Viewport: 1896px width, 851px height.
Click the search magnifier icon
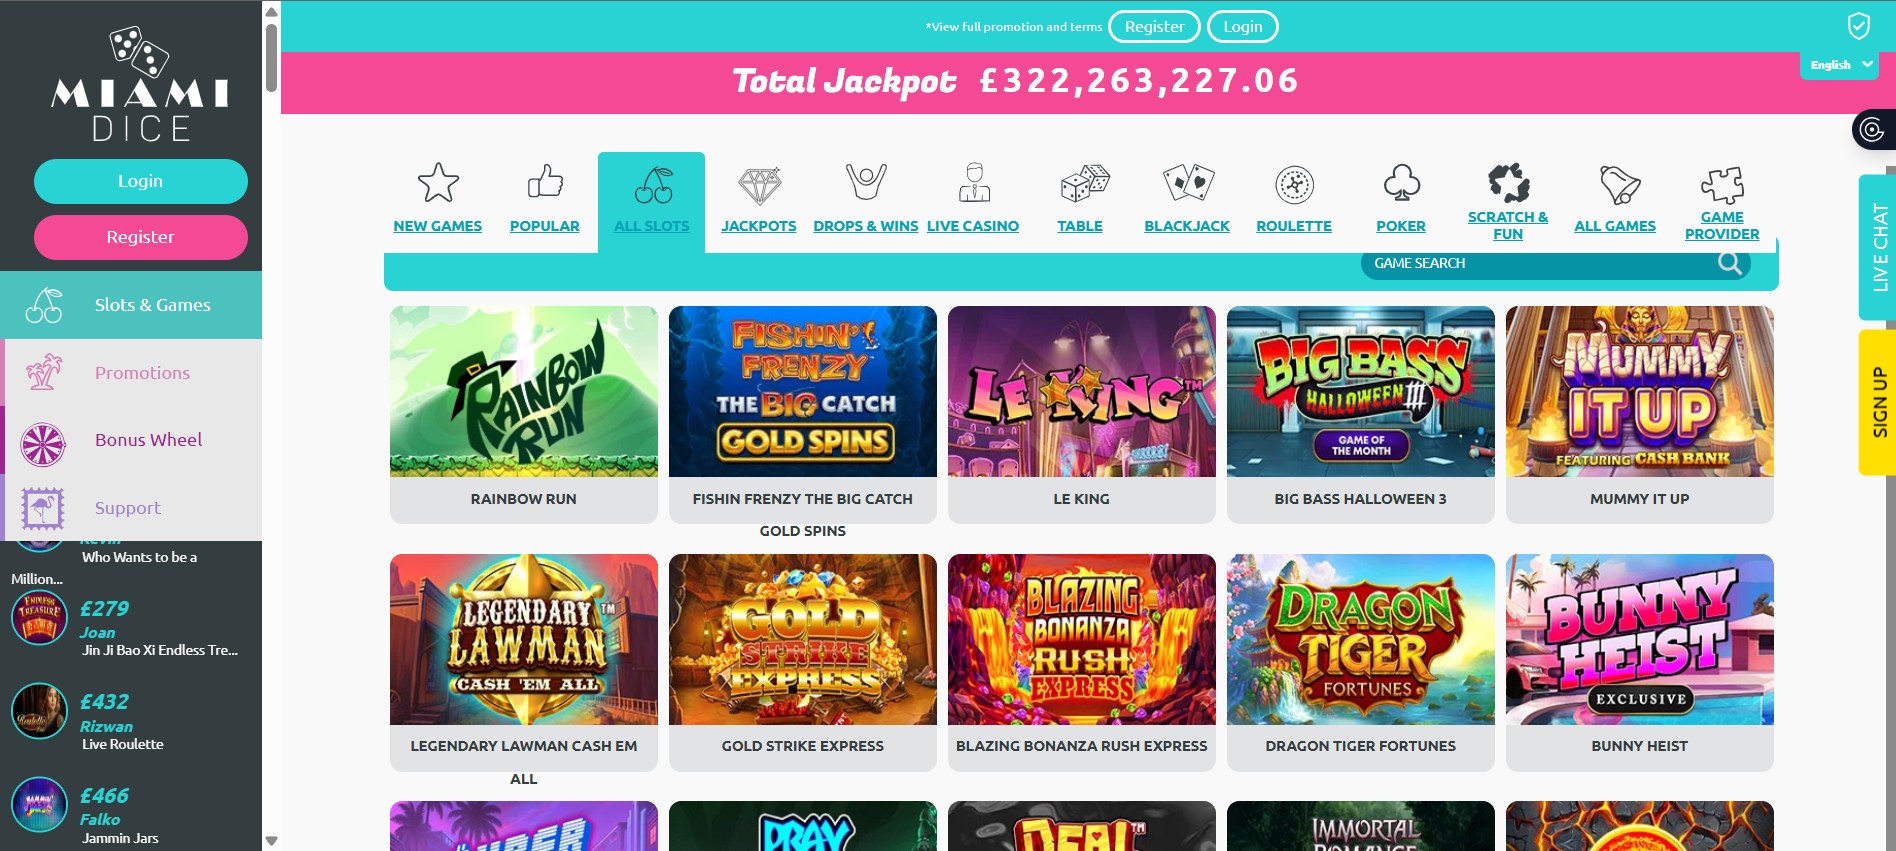1730,263
